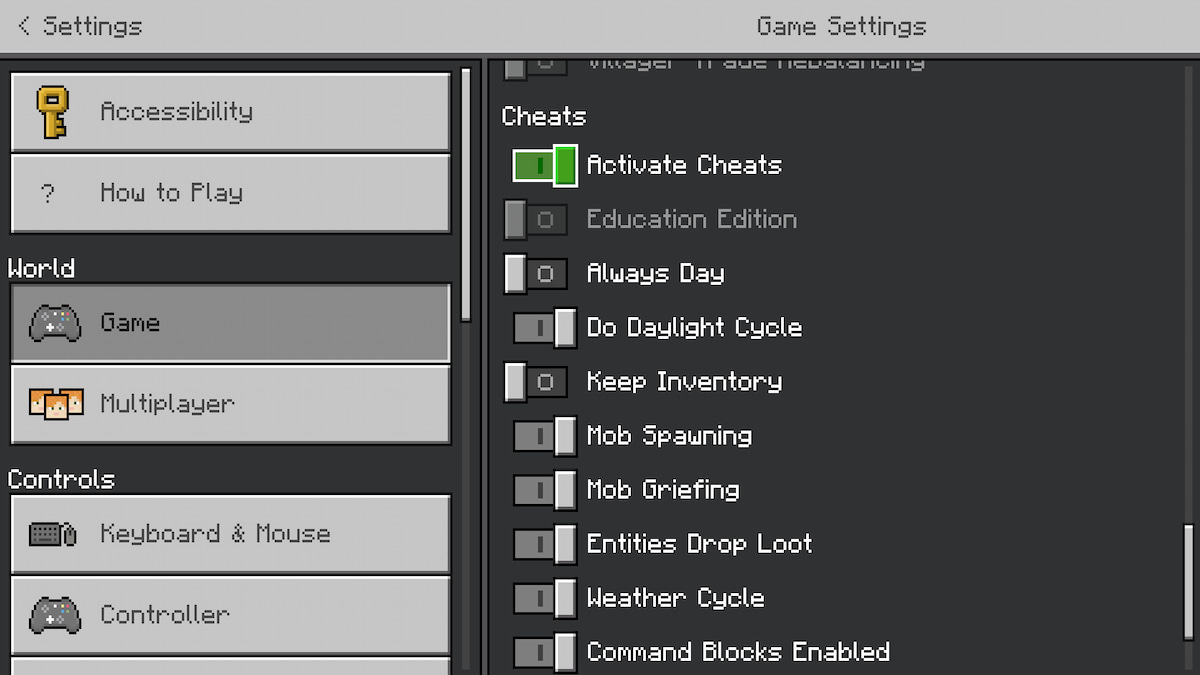This screenshot has width=1200, height=675.
Task: Toggle off Do Daylight Cycle
Action: pos(545,327)
